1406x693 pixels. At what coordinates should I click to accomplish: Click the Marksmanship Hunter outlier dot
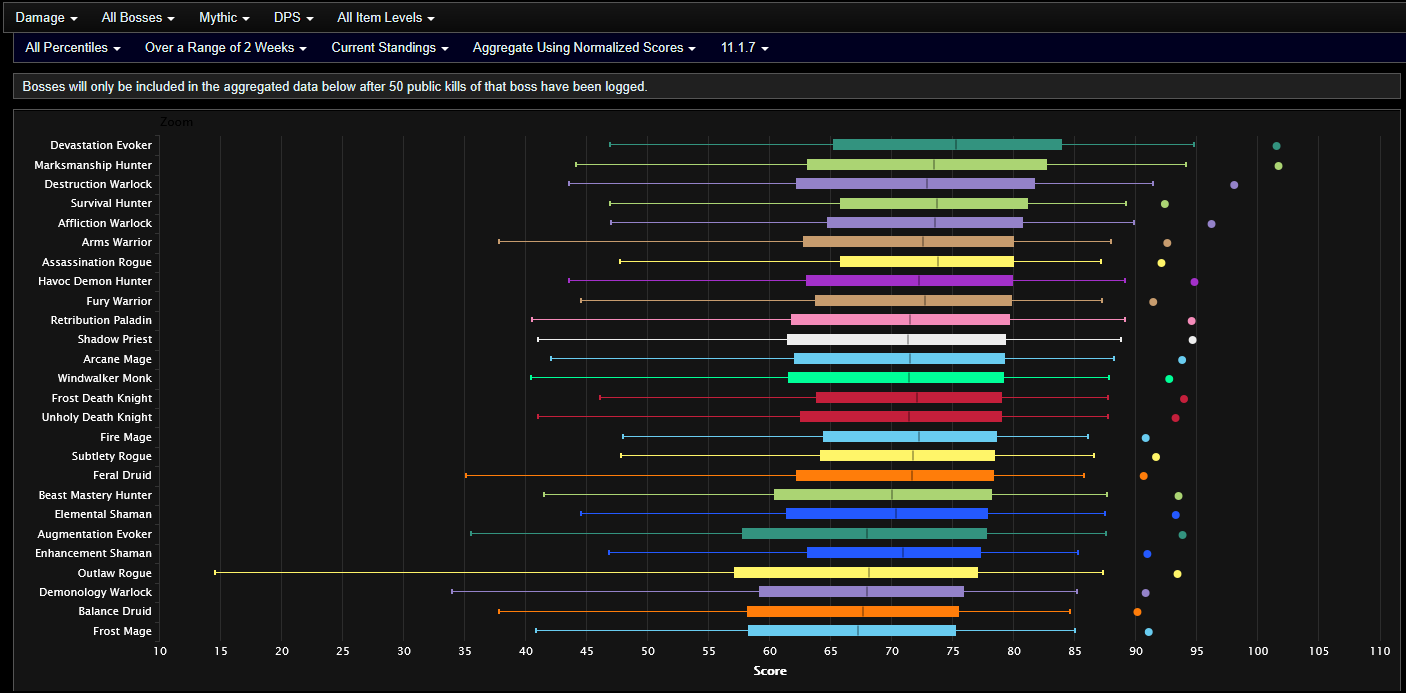(x=1278, y=166)
